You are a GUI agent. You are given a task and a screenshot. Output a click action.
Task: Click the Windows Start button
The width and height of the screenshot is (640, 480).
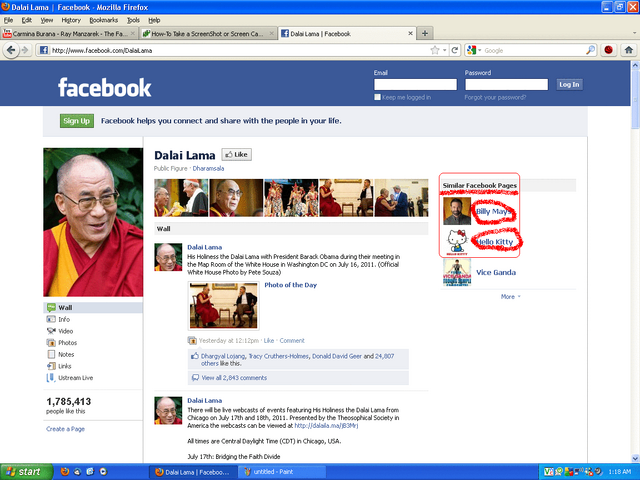26,472
